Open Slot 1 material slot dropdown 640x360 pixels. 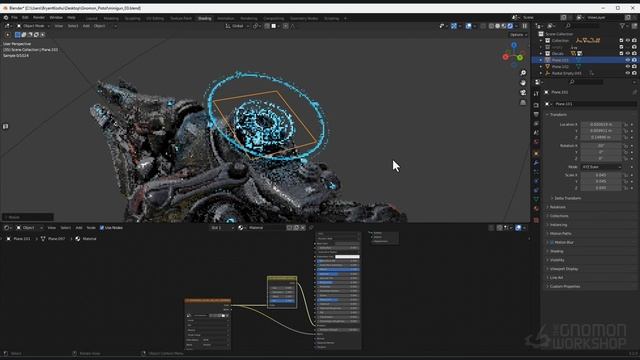coord(222,228)
